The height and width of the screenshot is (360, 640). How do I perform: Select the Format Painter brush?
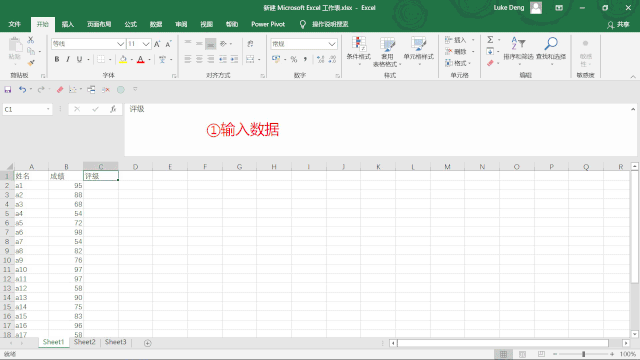click(31, 63)
